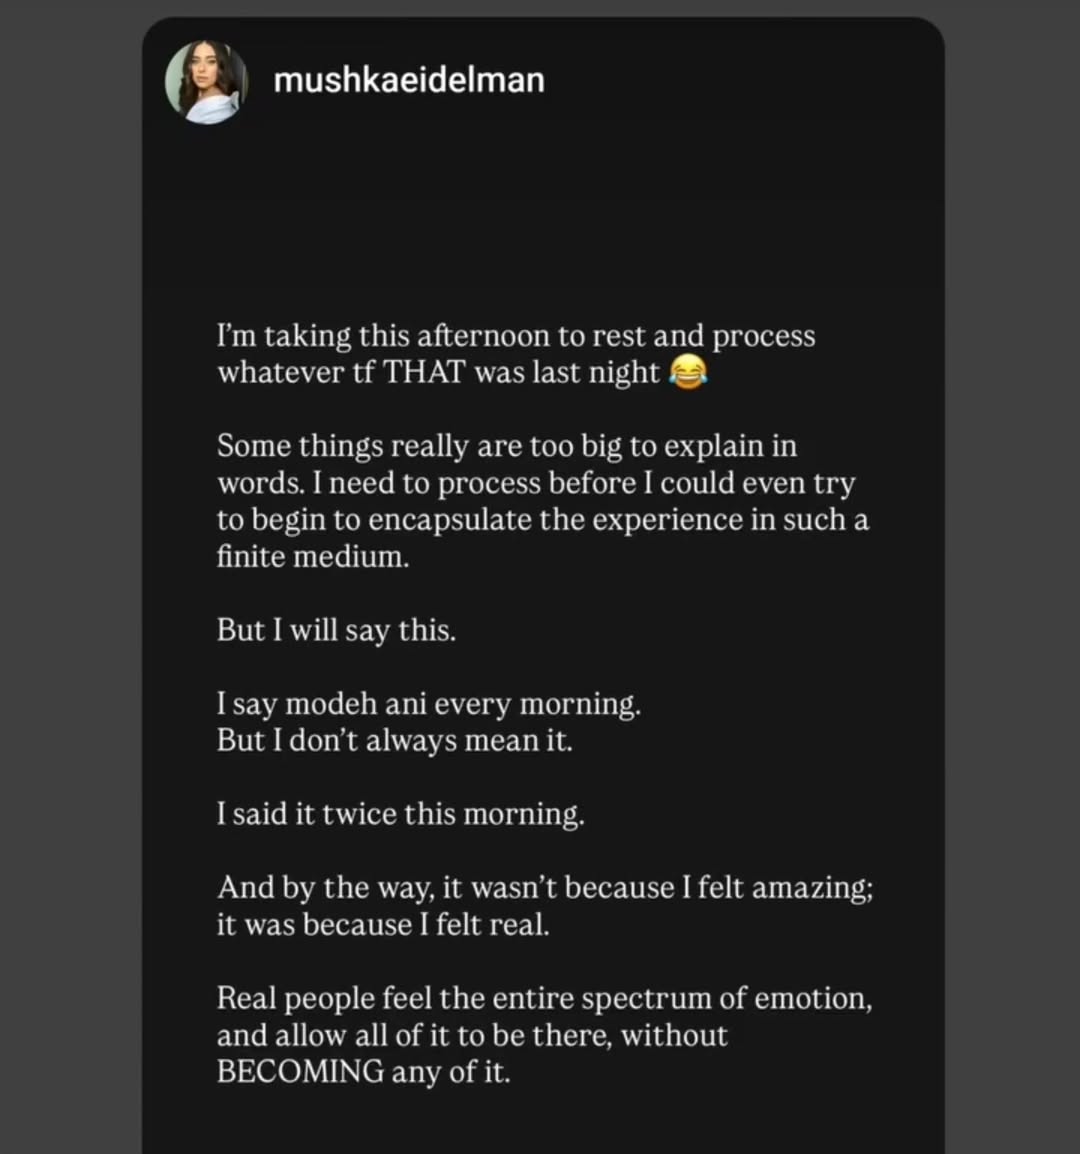Screen dimensions: 1080x1154
Task: Select the line "But I don't always mean it."
Action: [x=395, y=740]
